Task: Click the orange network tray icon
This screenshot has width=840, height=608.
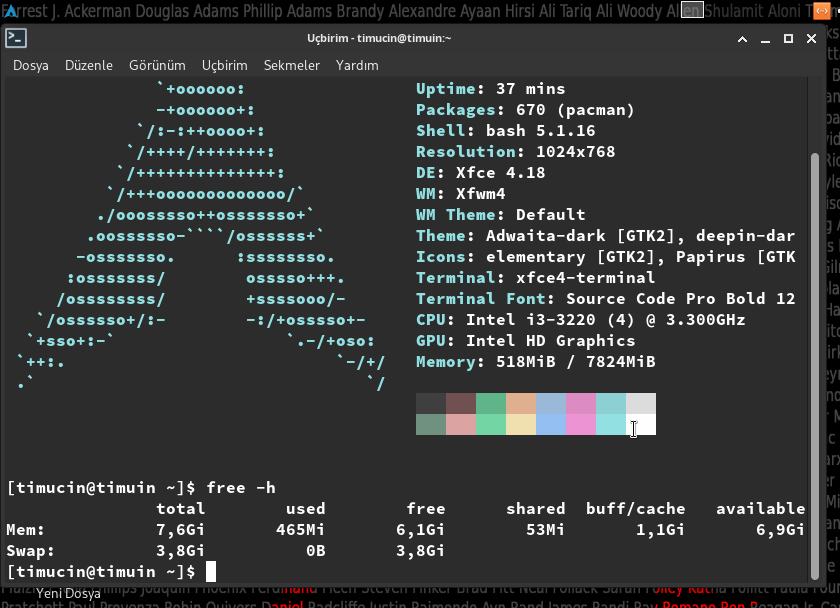Action: [x=821, y=10]
